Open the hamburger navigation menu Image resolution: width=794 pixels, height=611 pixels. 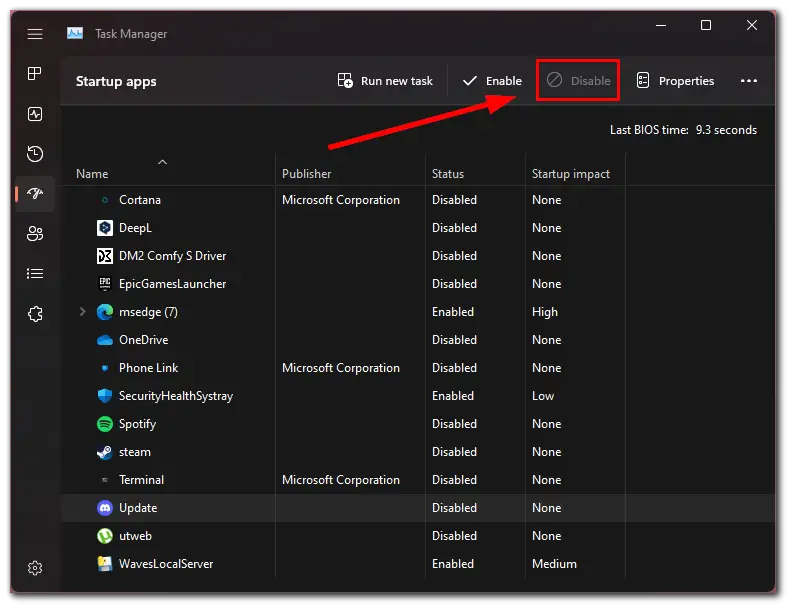click(x=35, y=34)
